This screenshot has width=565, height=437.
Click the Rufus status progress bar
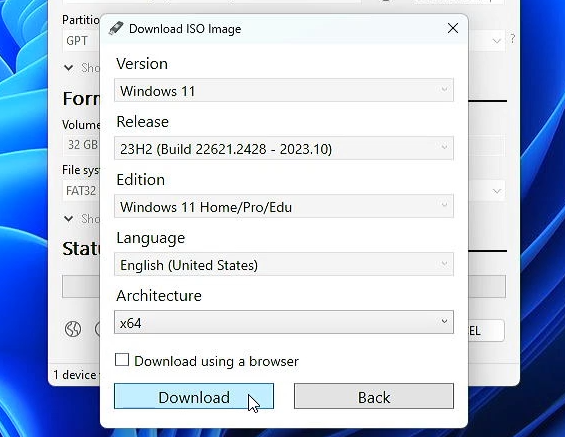click(x=81, y=286)
